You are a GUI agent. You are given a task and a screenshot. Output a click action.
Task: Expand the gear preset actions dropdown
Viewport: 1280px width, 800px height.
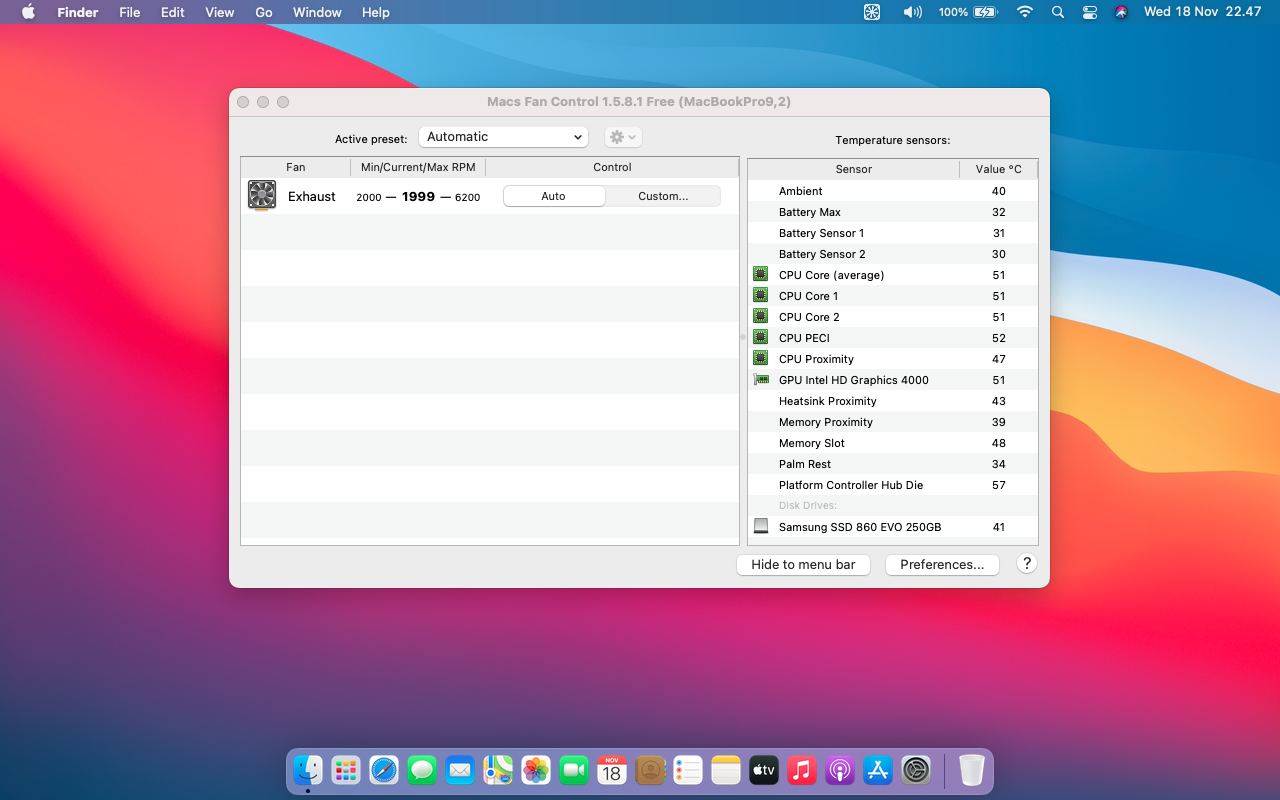point(623,137)
